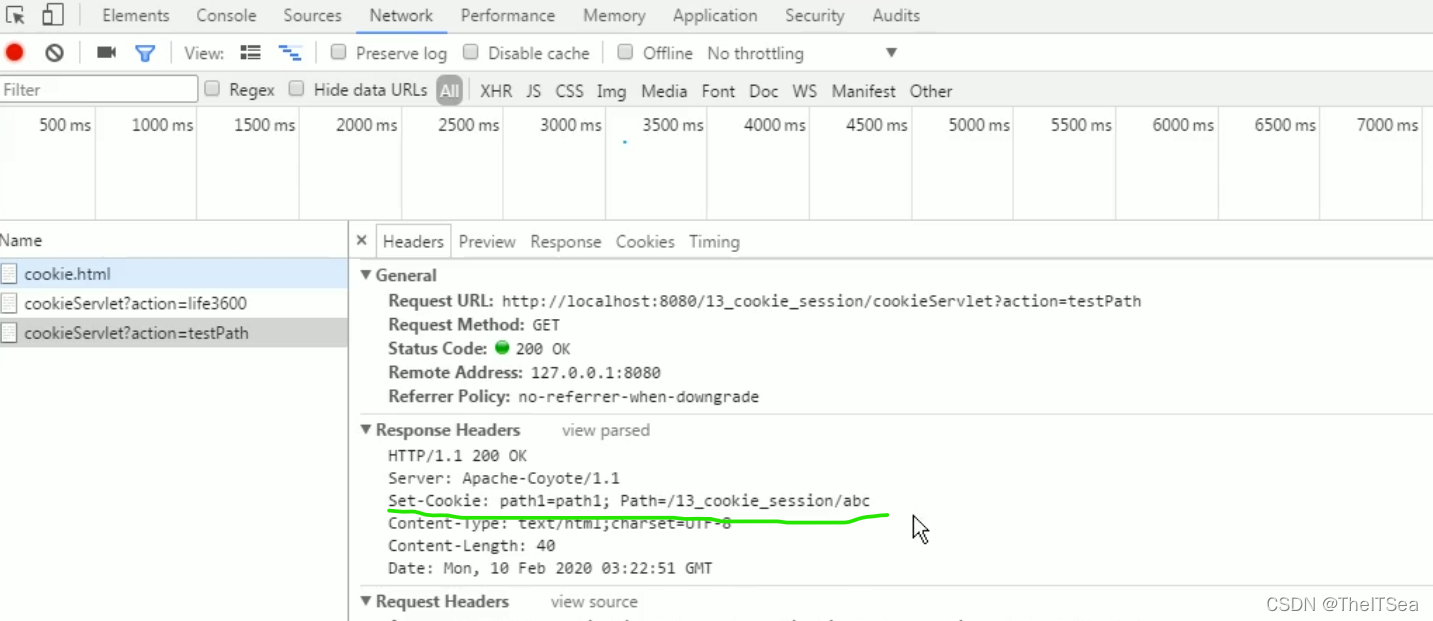Tick the Offline checkbox
This screenshot has width=1433, height=621.
pos(625,52)
